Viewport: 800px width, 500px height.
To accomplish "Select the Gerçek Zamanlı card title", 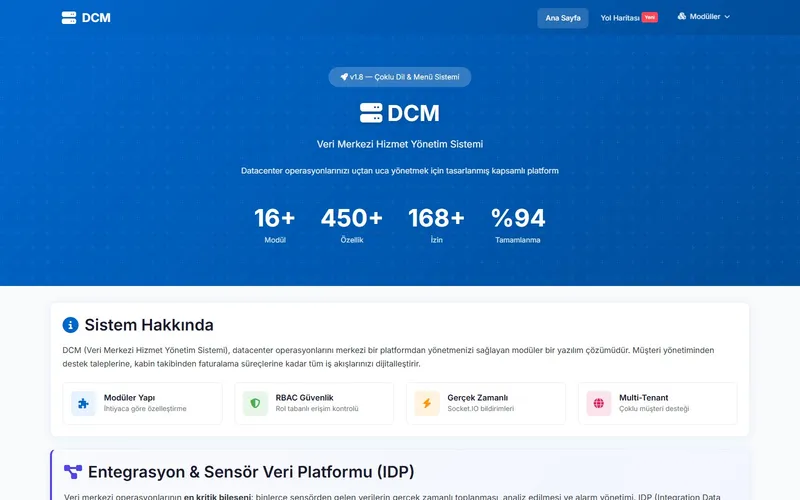I will pyautogui.click(x=478, y=397).
